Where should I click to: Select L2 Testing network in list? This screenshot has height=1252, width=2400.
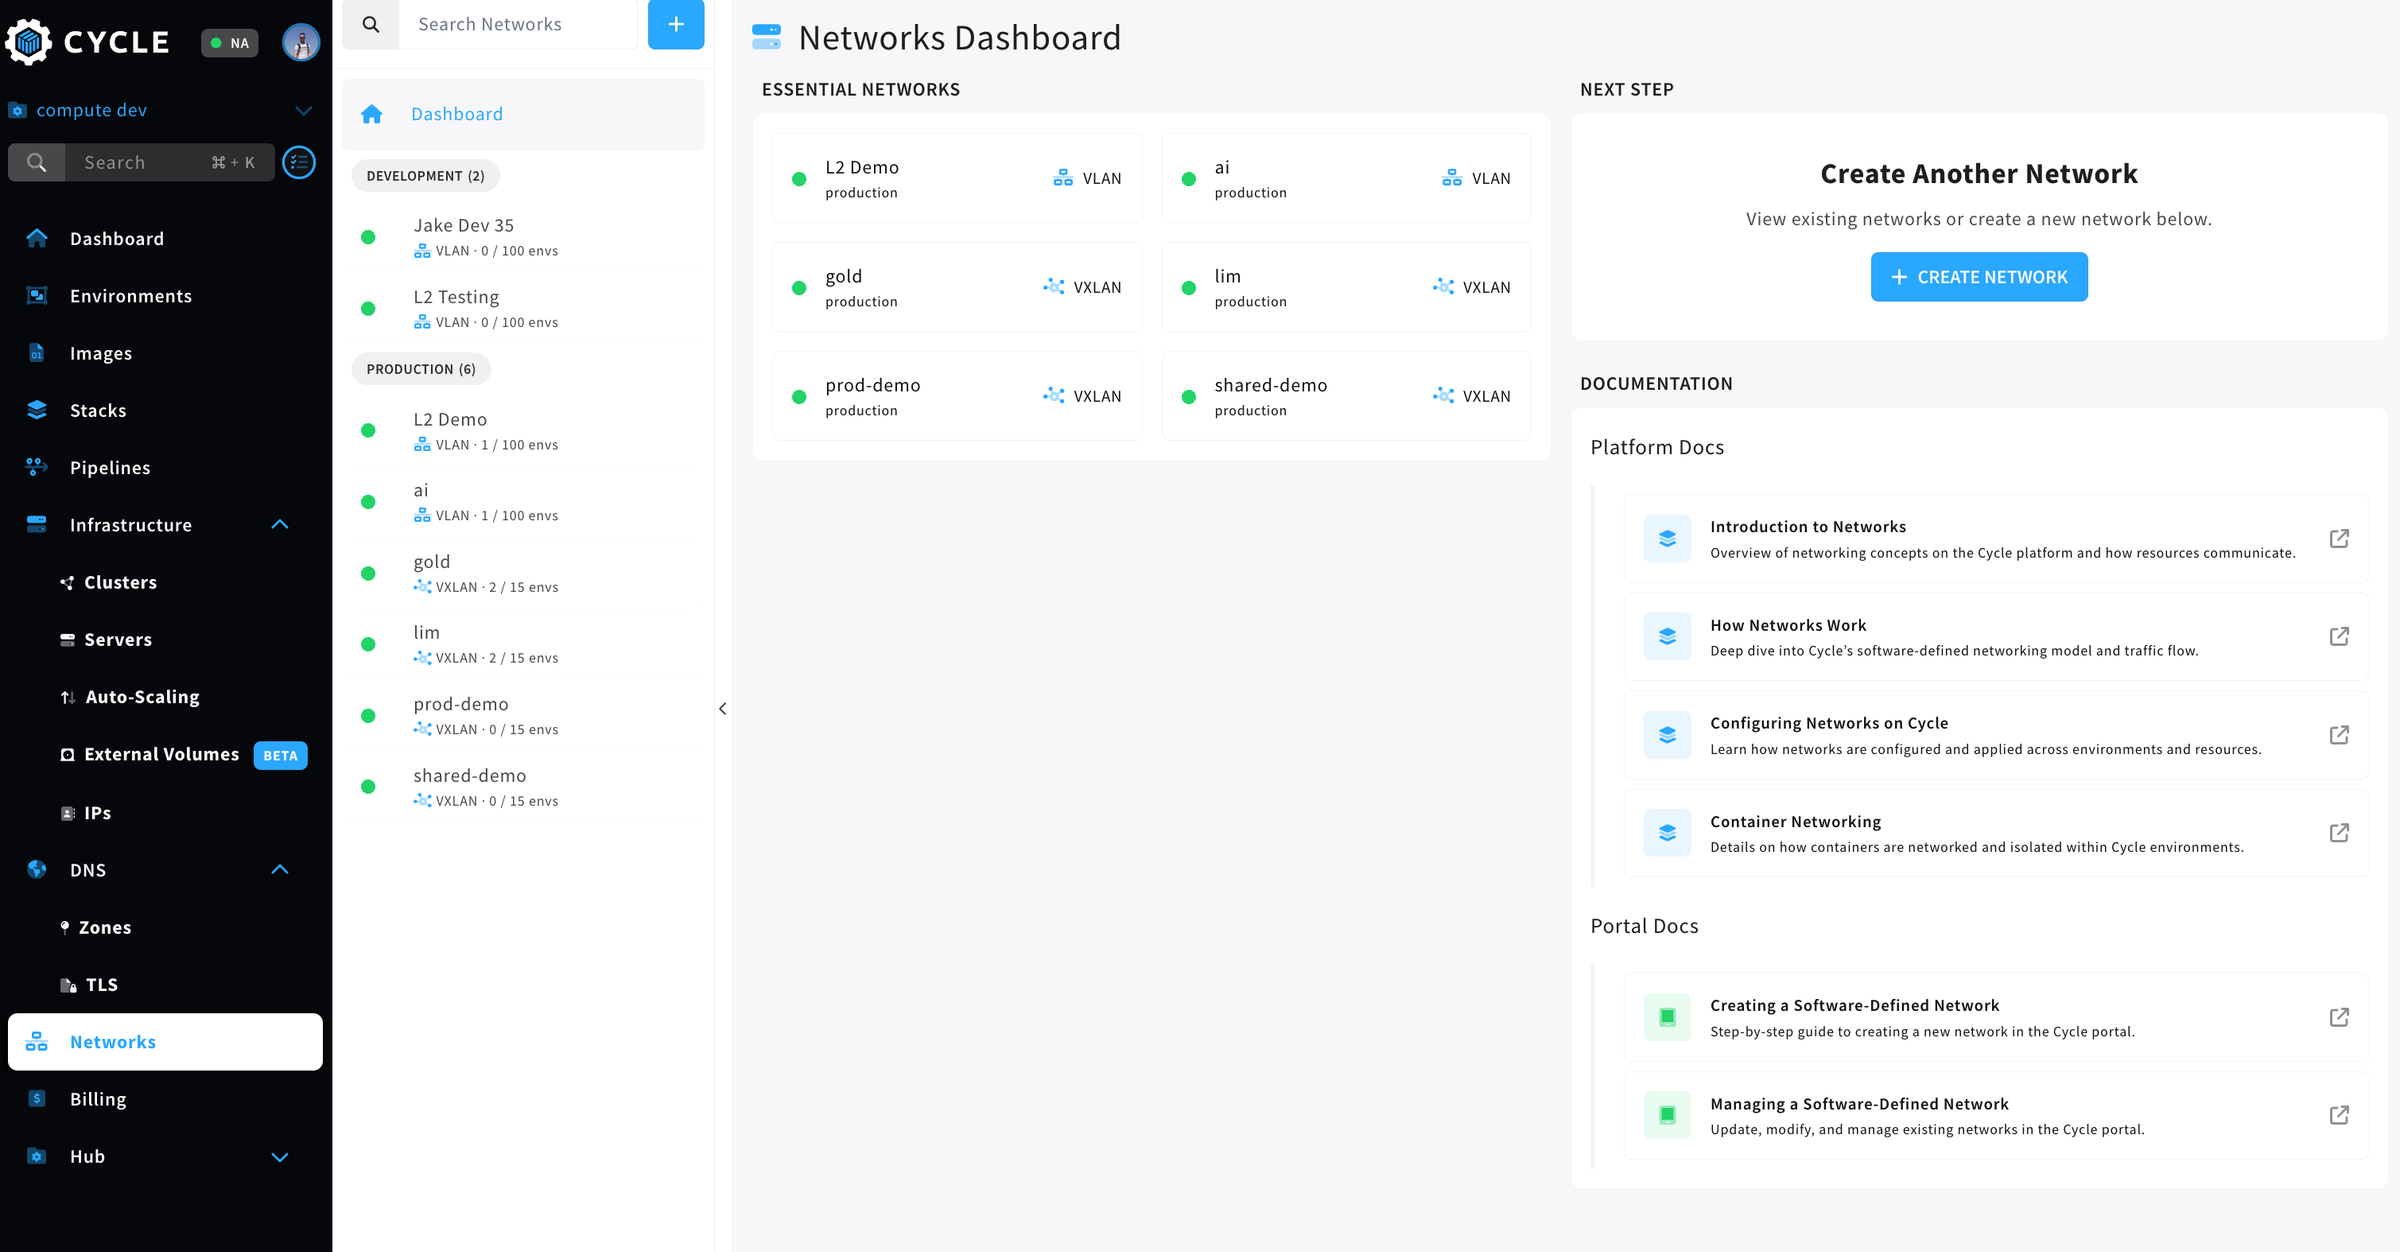click(523, 309)
